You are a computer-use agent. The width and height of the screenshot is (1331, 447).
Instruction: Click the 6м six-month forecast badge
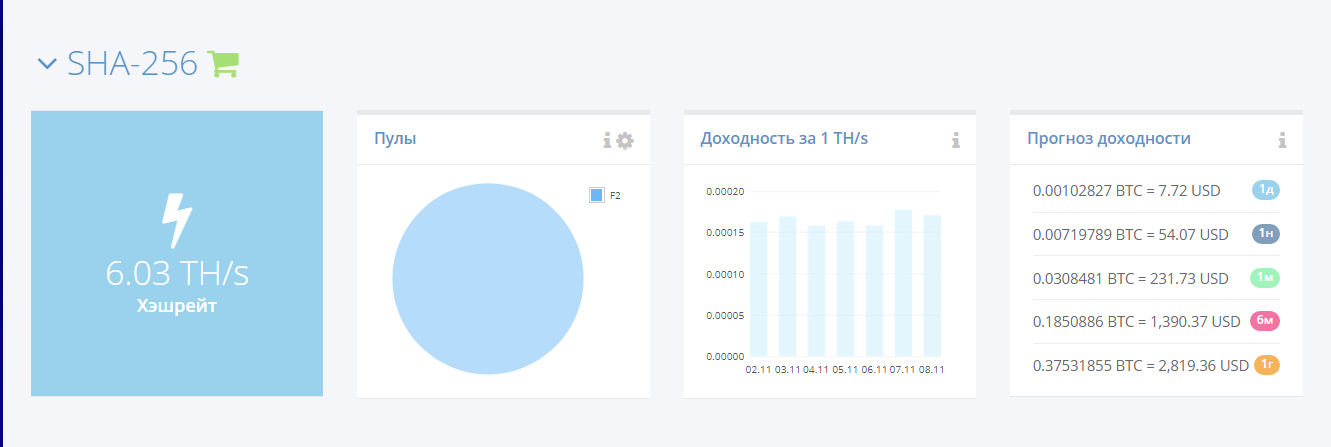(1266, 321)
